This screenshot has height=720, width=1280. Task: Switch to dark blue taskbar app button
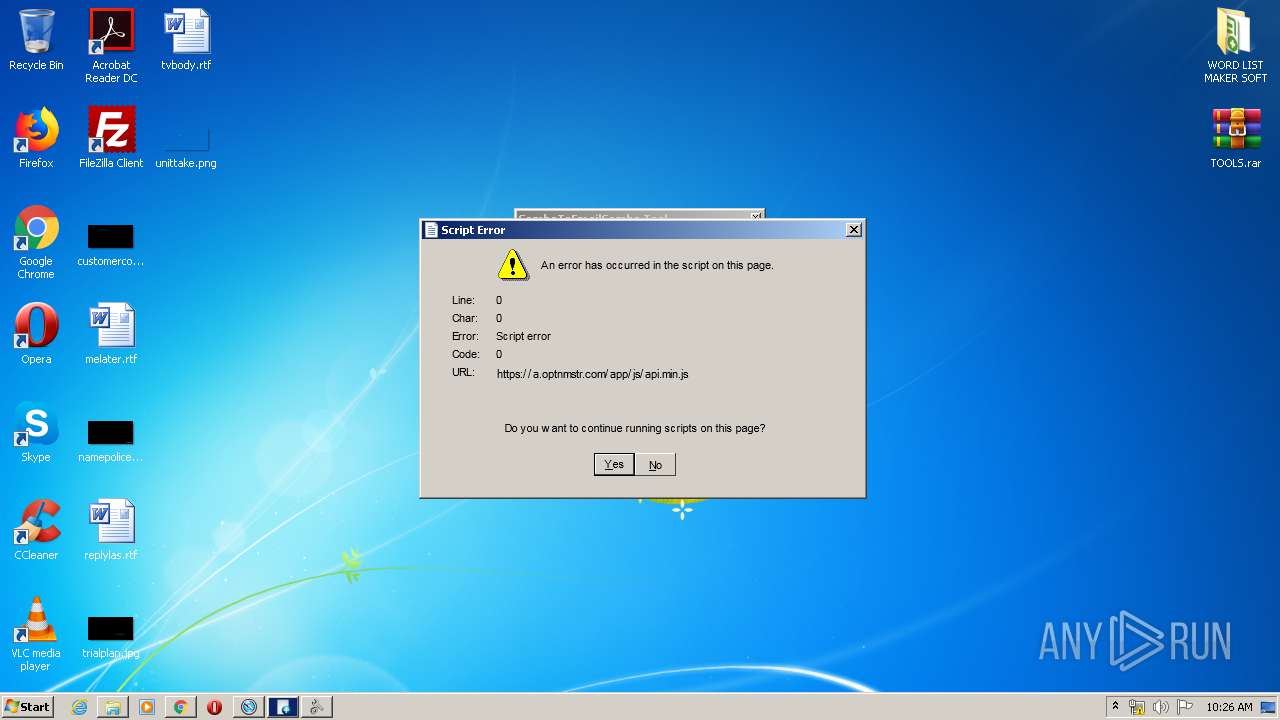coord(283,707)
